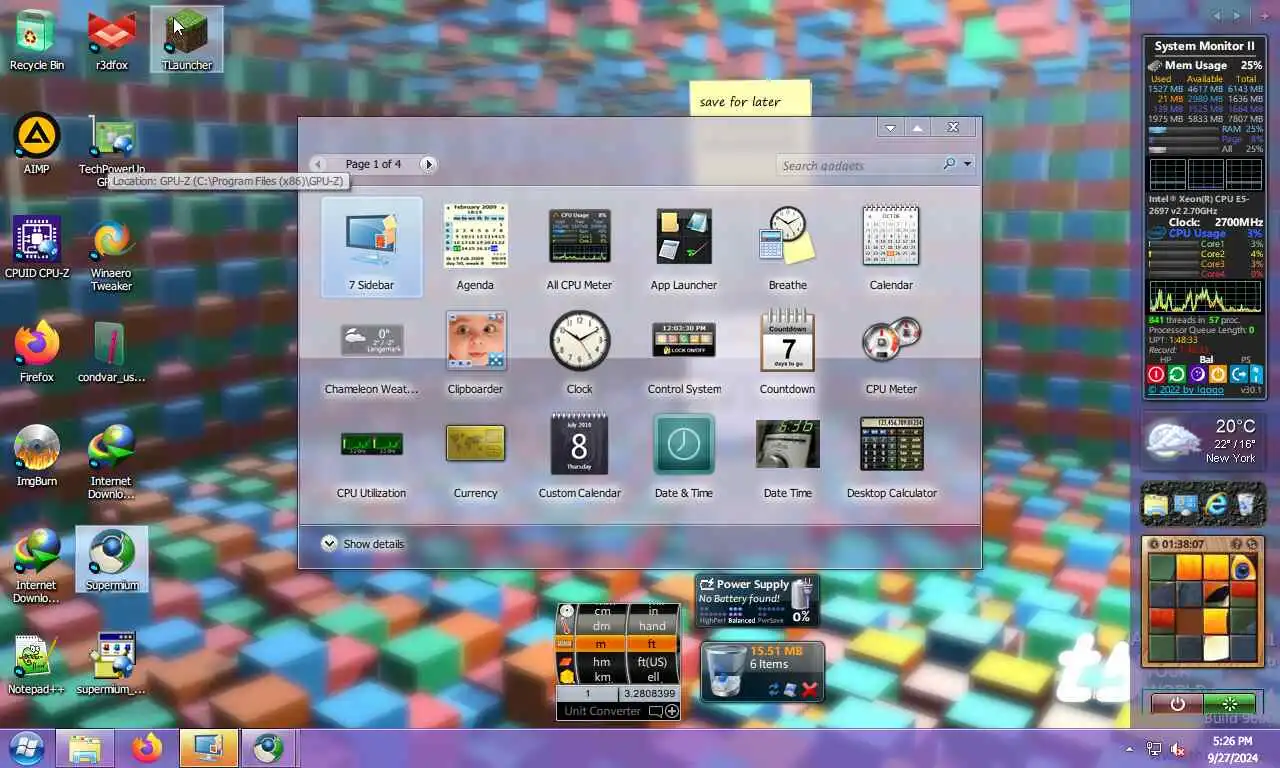This screenshot has height=768, width=1280.
Task: Select the Countdown gadget
Action: [x=787, y=351]
